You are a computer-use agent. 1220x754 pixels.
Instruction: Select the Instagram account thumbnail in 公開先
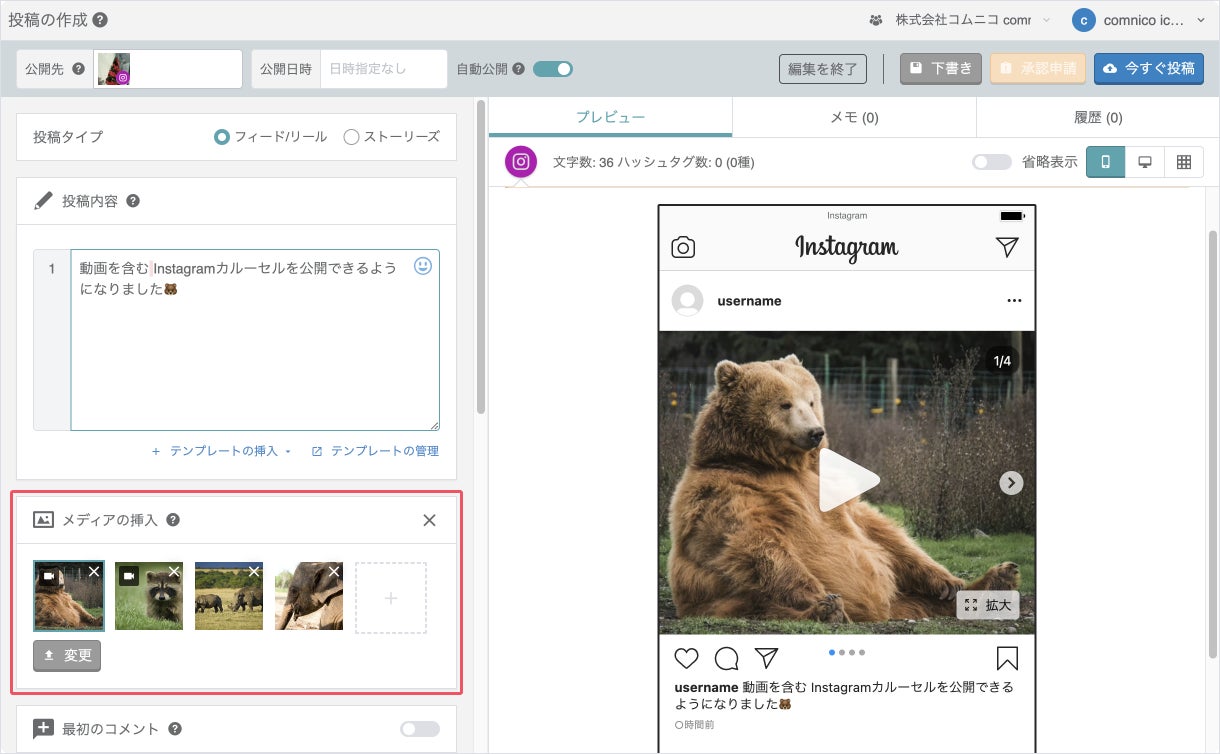(114, 69)
